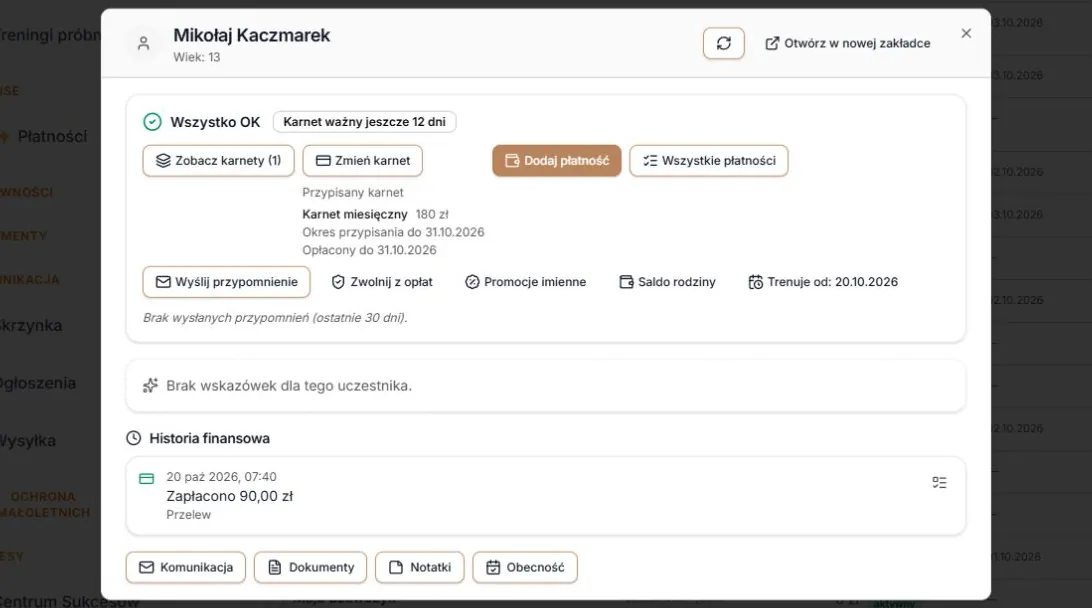
Task: Click 'Okres przypisania do 31.10.2026' text
Action: click(x=393, y=232)
